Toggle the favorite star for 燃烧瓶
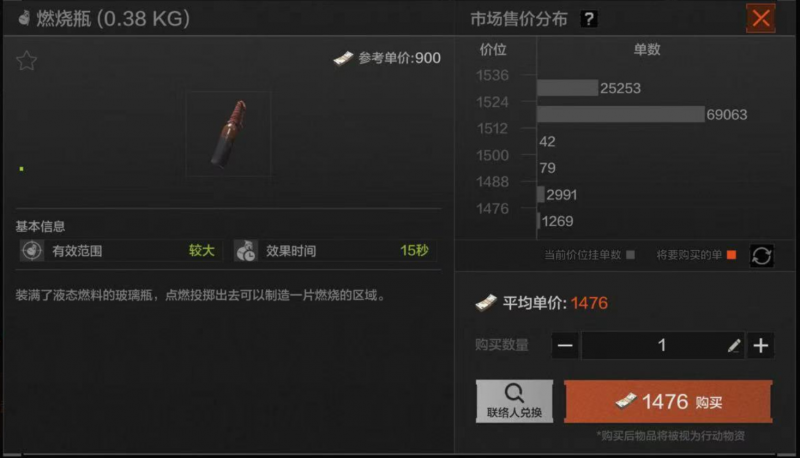800x458 pixels. (26, 61)
